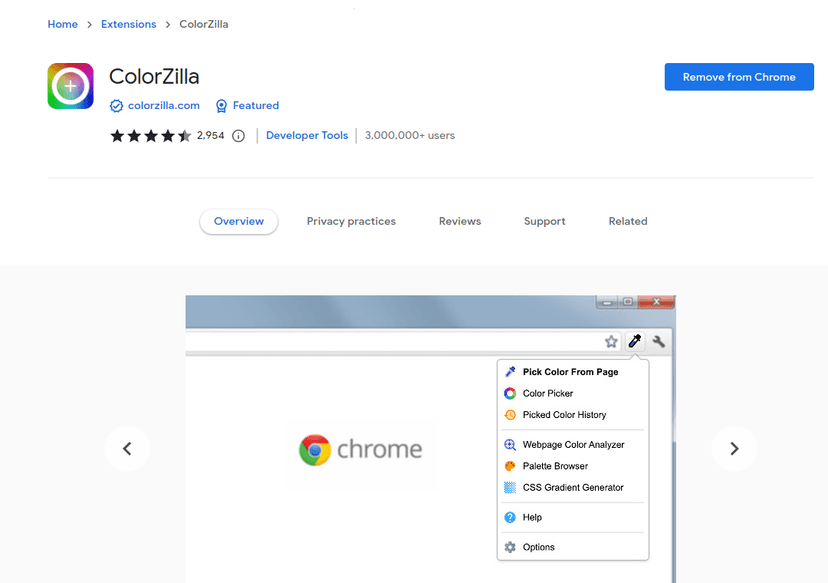828x583 pixels.
Task: Switch to the Related tab
Action: [x=628, y=221]
